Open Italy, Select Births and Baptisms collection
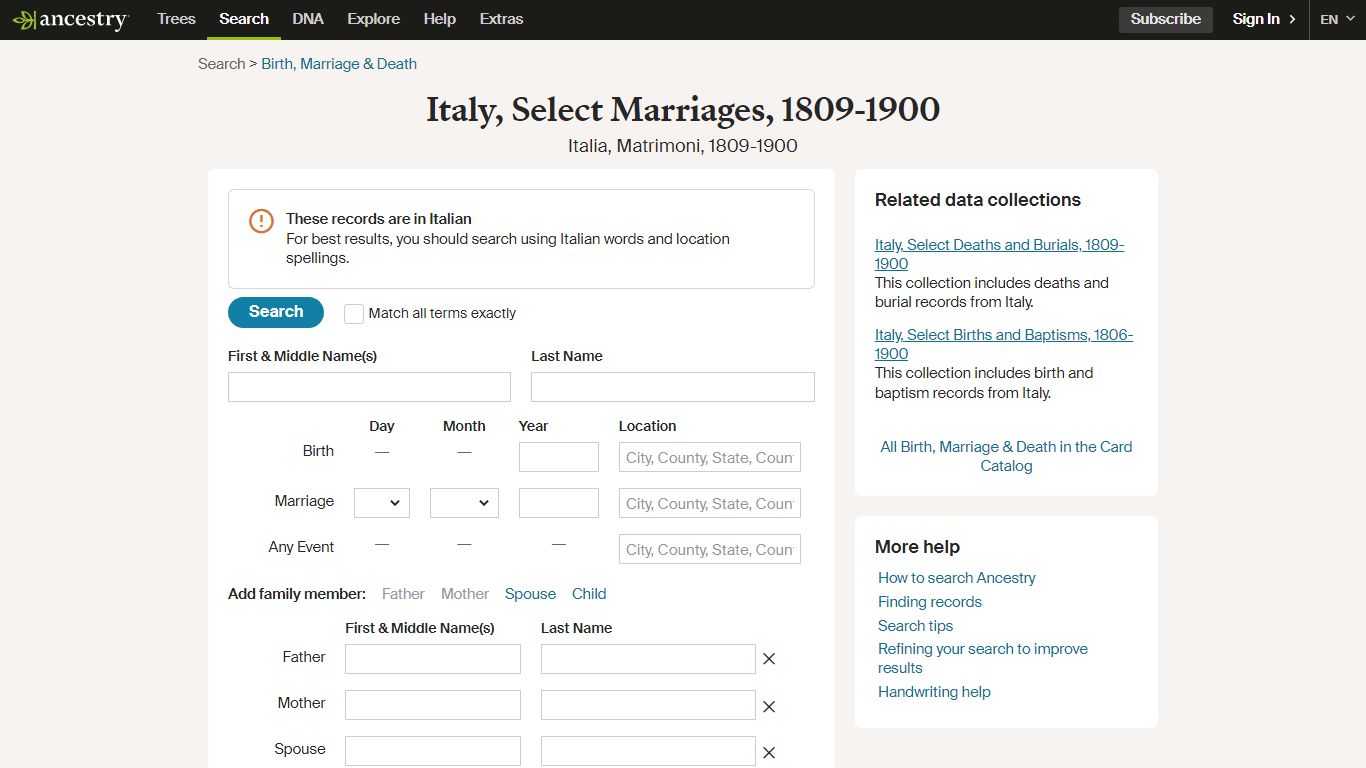Viewport: 1366px width, 768px height. [1004, 344]
